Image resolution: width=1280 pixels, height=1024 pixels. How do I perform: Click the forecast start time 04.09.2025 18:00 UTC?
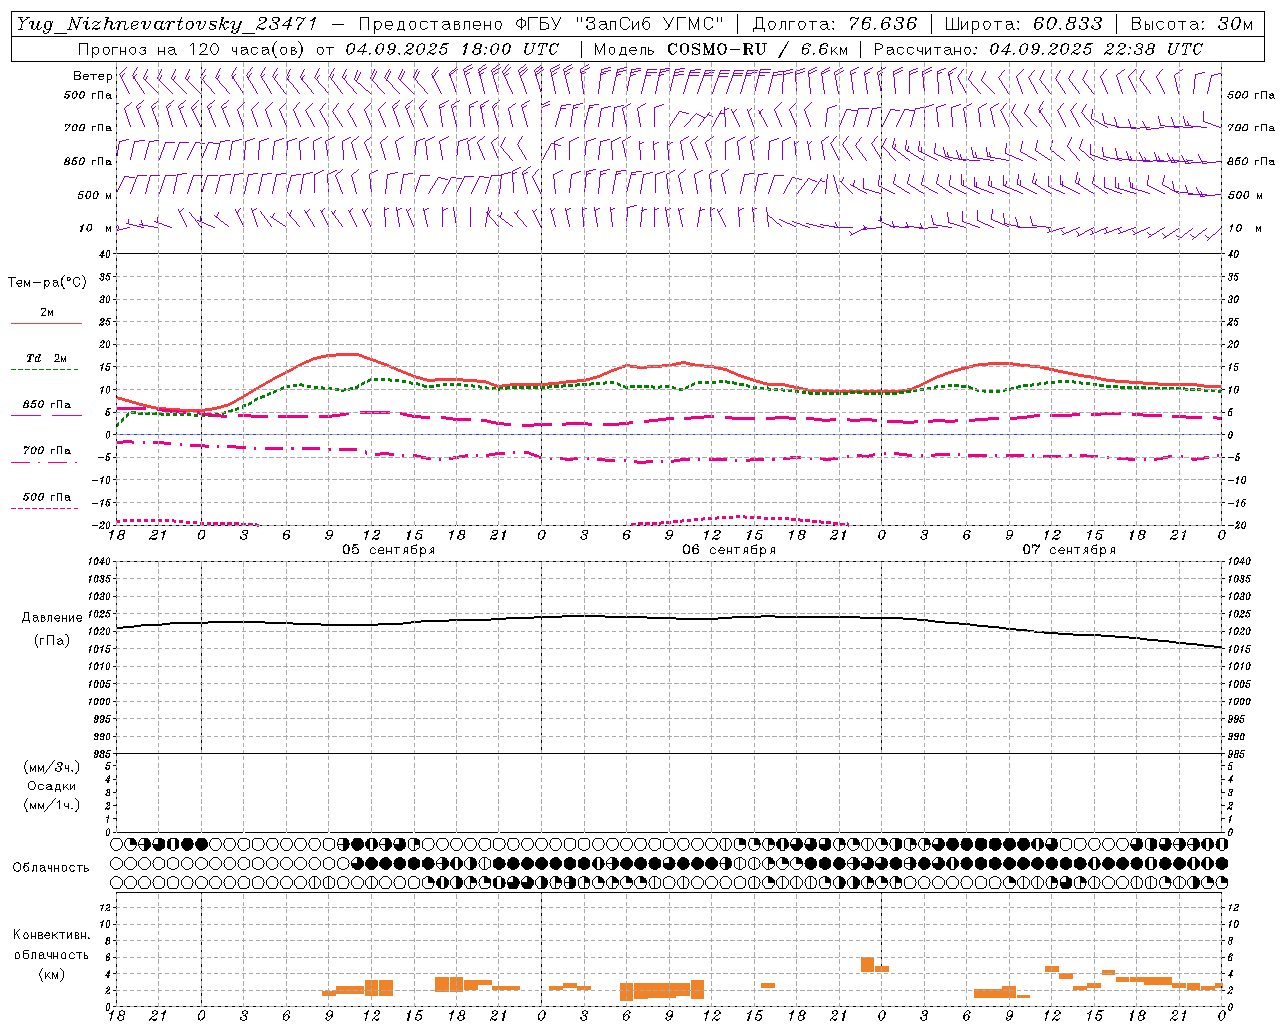(452, 49)
